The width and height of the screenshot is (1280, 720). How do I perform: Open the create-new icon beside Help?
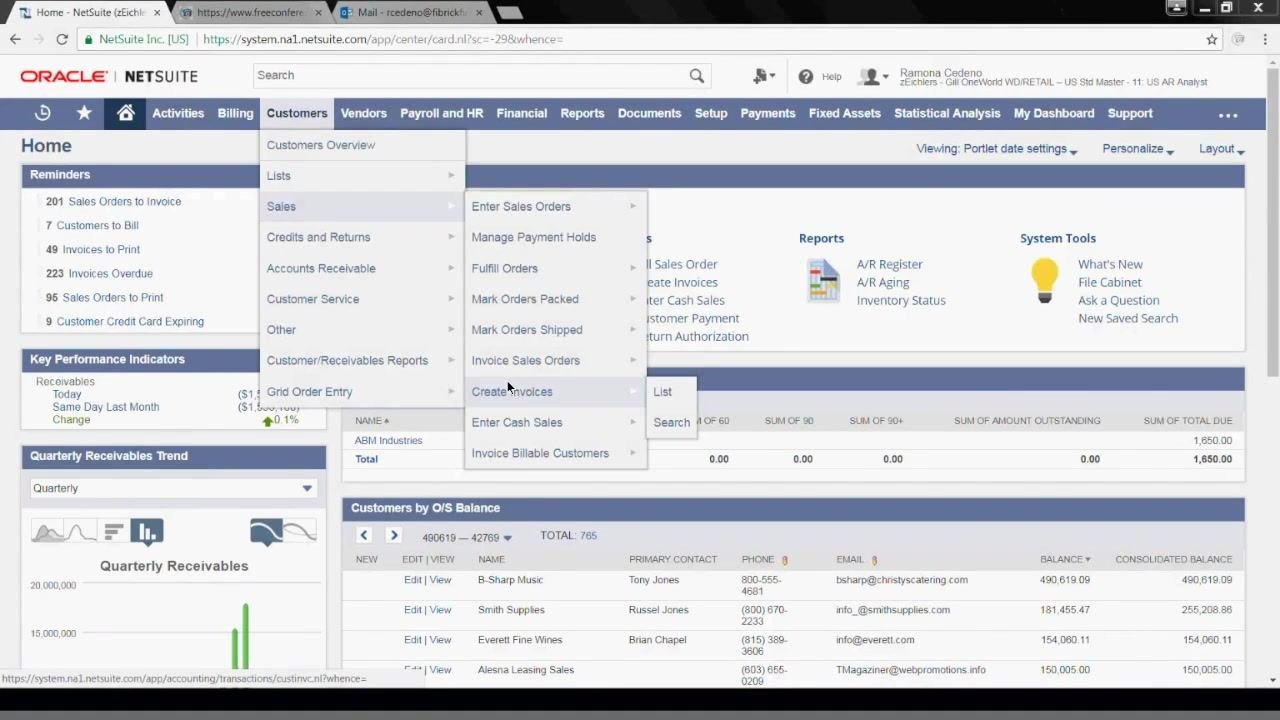[763, 76]
